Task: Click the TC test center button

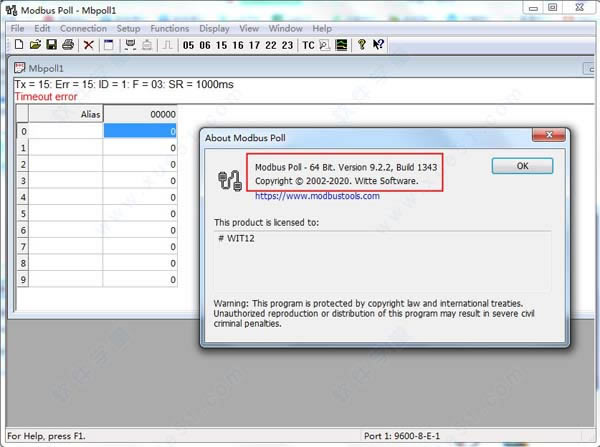Action: pyautogui.click(x=309, y=45)
